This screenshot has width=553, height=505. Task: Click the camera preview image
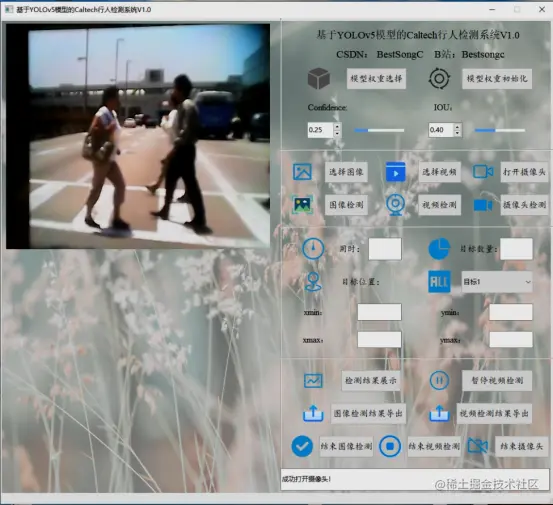[138, 136]
